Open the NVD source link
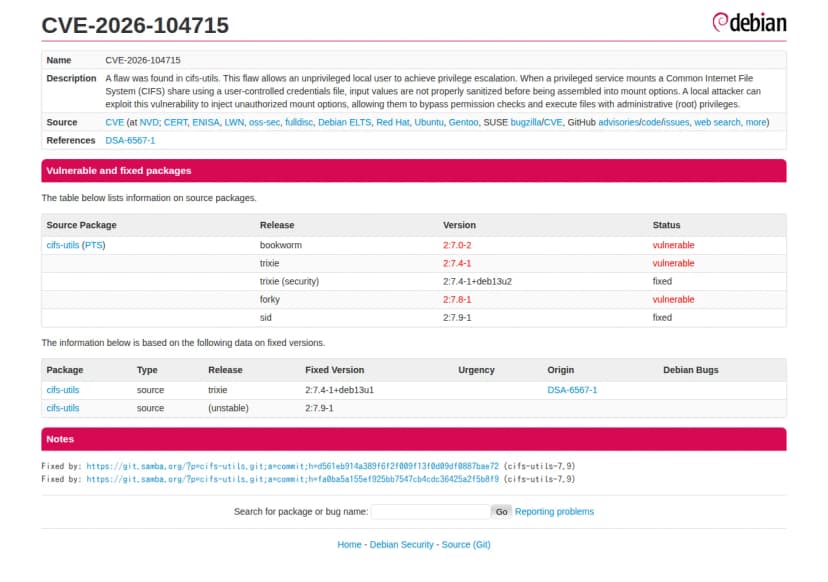This screenshot has width=828, height=582. 148,123
